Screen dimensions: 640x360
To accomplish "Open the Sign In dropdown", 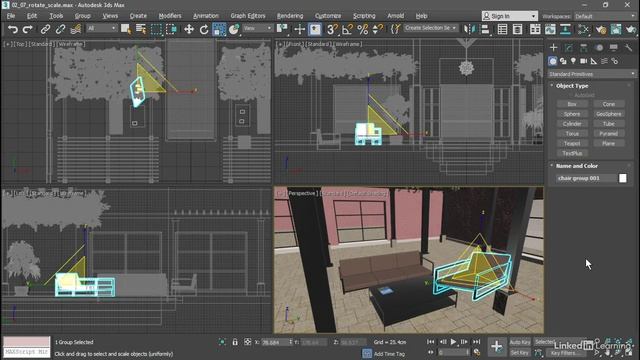I will (x=509, y=16).
